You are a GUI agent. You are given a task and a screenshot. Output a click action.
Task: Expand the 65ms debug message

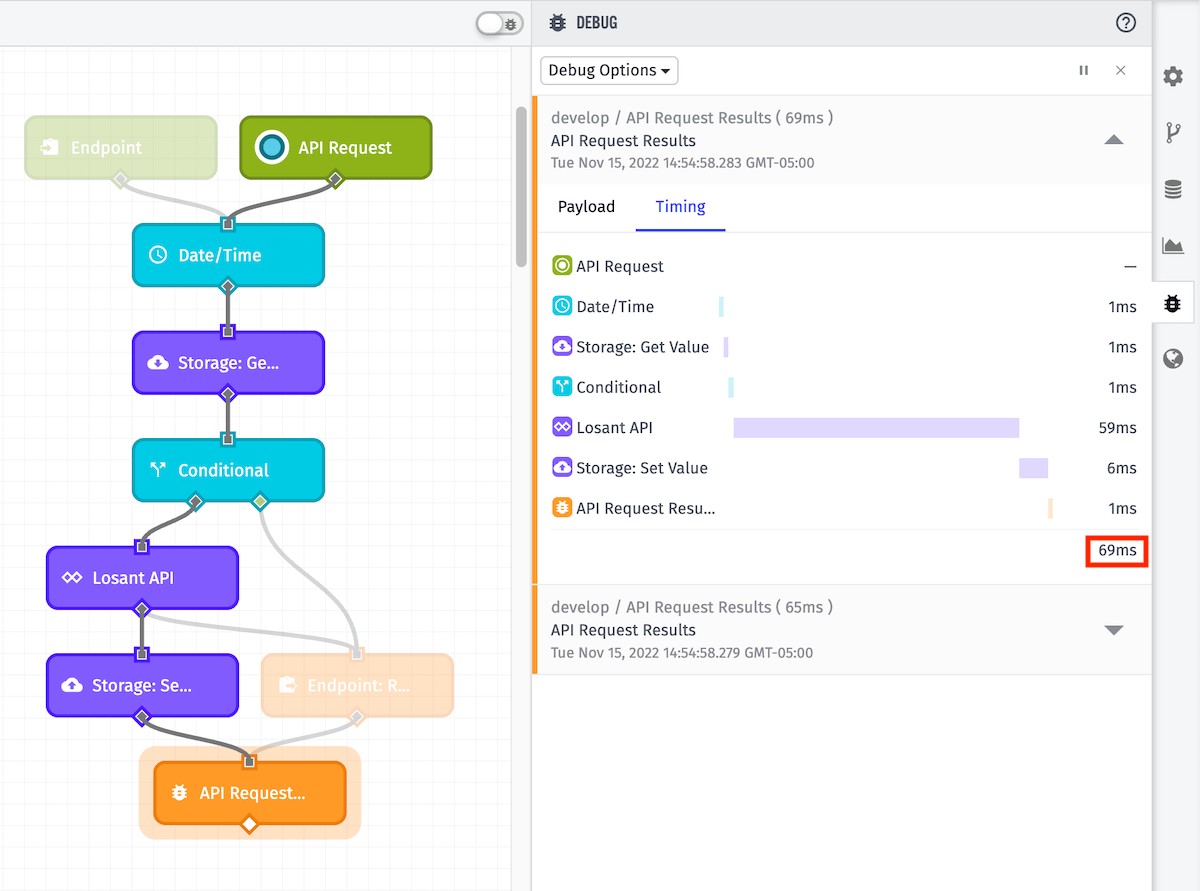click(x=1114, y=630)
